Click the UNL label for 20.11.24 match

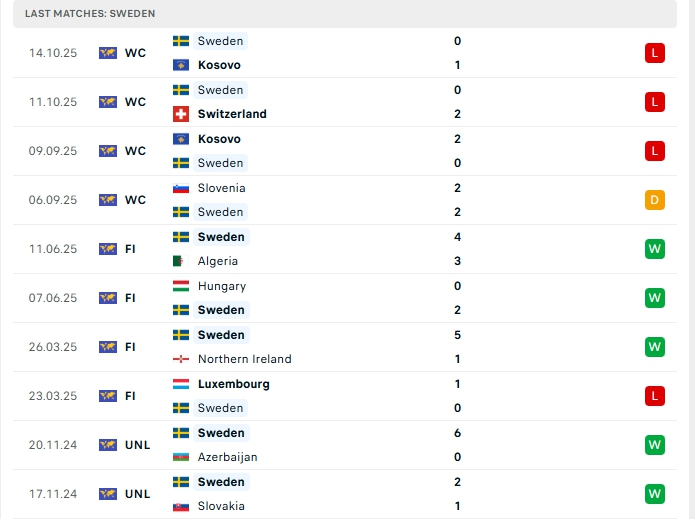coord(137,445)
